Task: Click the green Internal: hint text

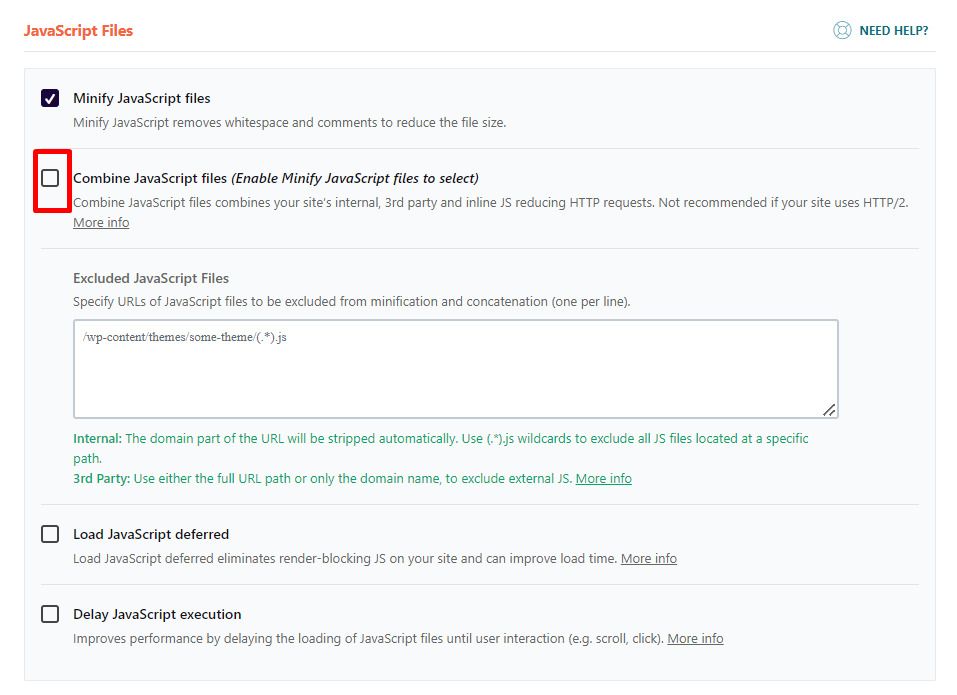Action: point(97,439)
